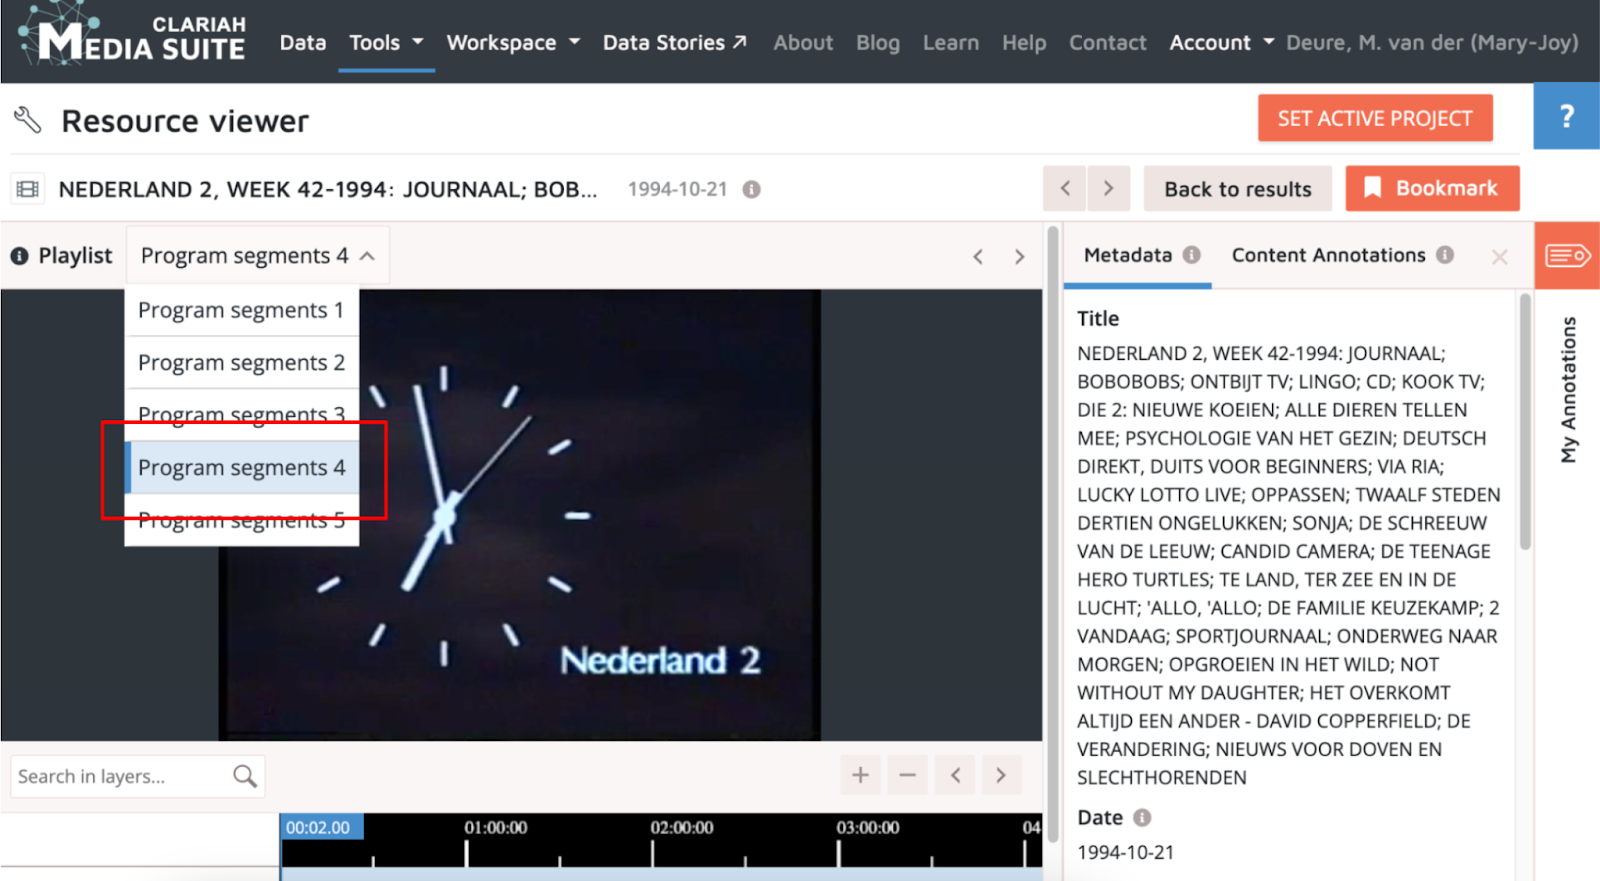
Task: Go to next playlist segment chevron
Action: tap(1019, 257)
